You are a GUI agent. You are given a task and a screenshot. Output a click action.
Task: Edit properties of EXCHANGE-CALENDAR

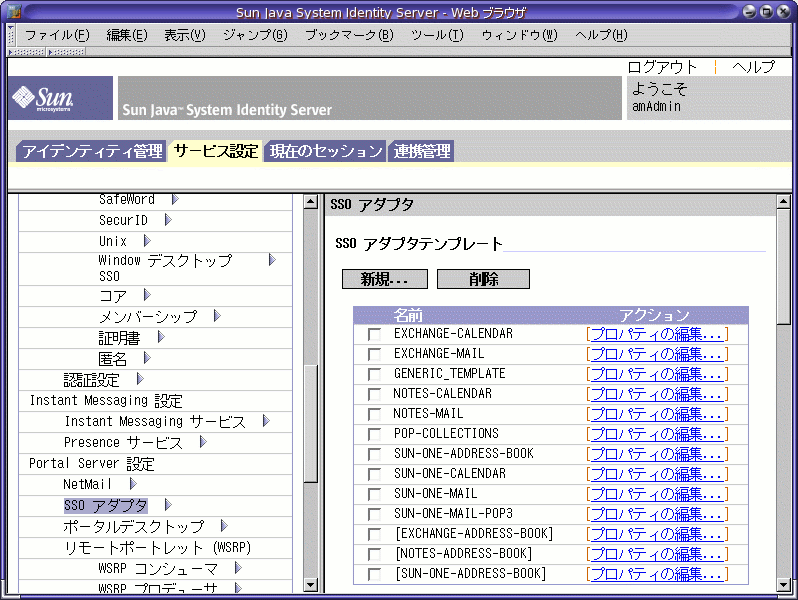(x=657, y=334)
